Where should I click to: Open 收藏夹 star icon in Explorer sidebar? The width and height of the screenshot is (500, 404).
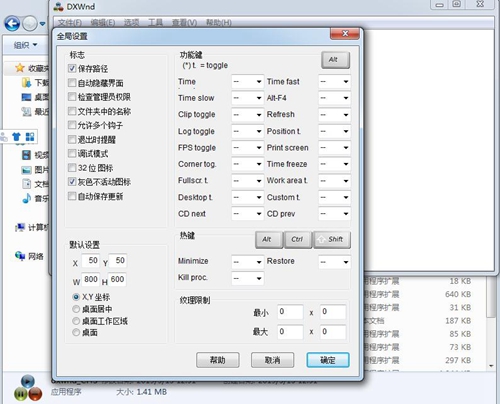[20, 68]
